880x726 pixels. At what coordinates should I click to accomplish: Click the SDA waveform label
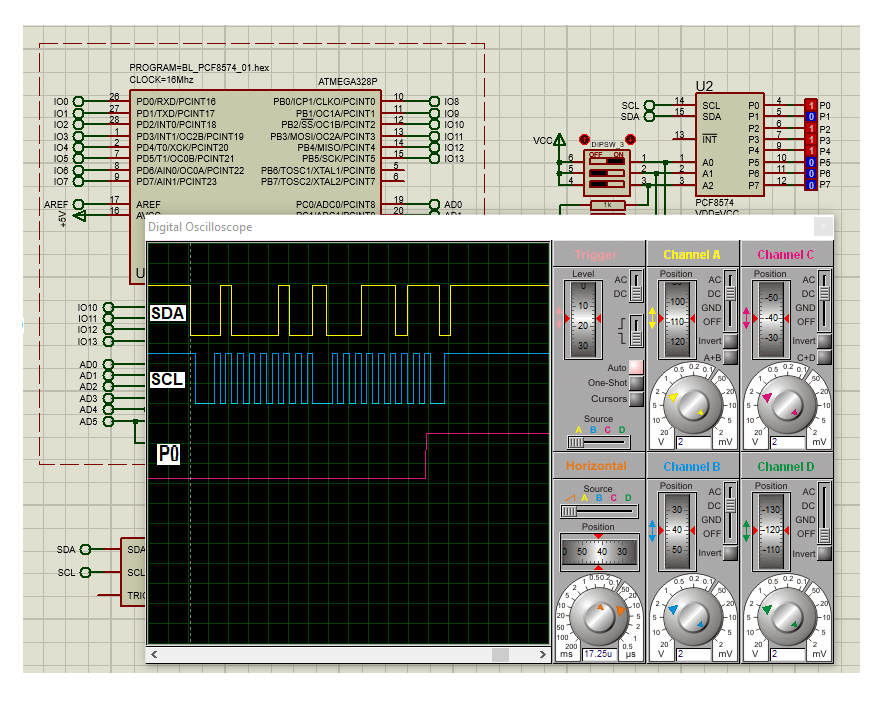click(x=168, y=313)
